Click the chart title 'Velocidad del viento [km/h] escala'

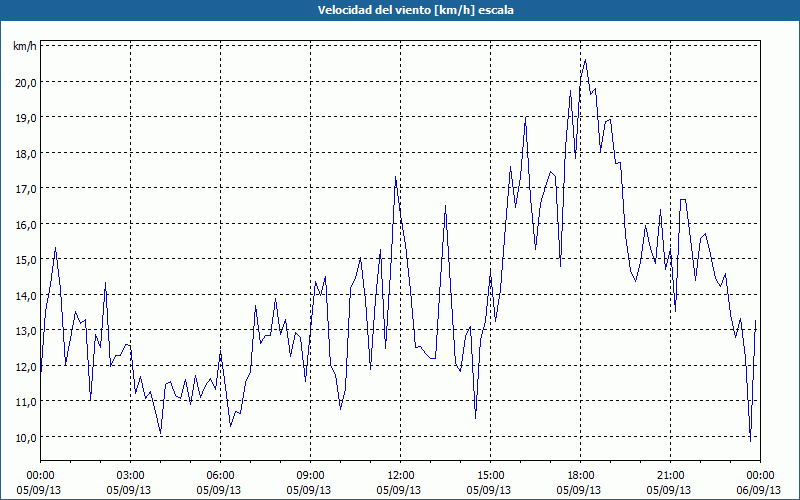tap(415, 10)
